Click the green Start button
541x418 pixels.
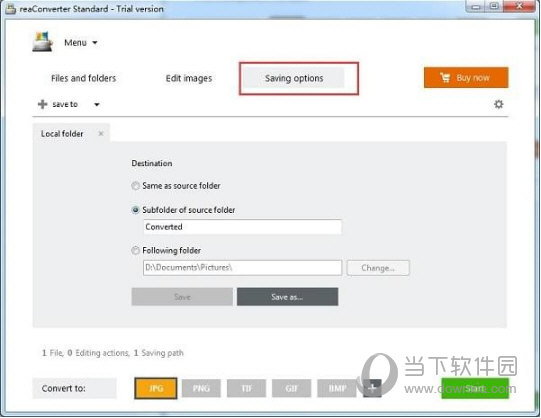pos(475,389)
